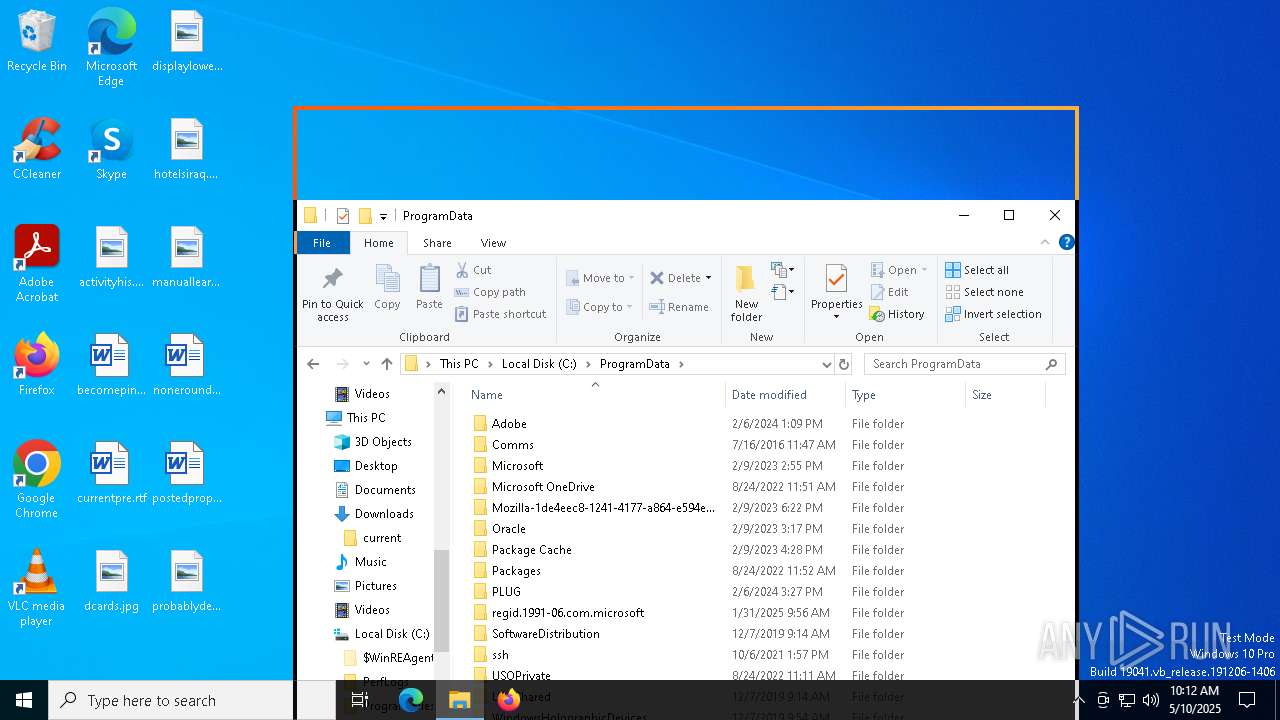Click Invert selection in ribbon

click(993, 314)
